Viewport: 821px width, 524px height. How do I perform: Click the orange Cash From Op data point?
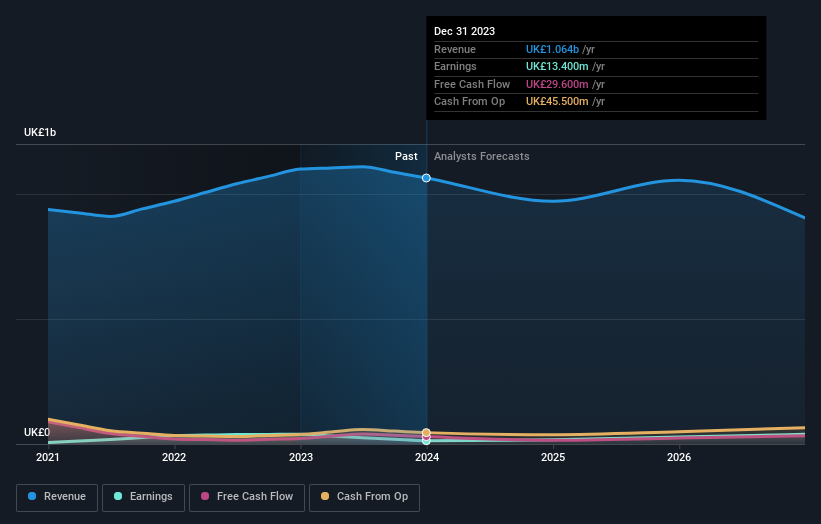(426, 432)
